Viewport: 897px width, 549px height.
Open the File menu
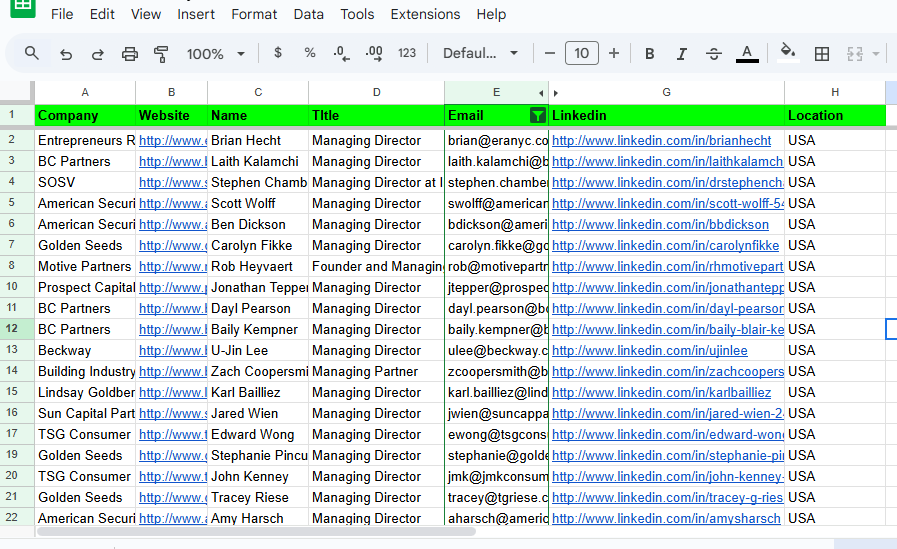pos(62,14)
